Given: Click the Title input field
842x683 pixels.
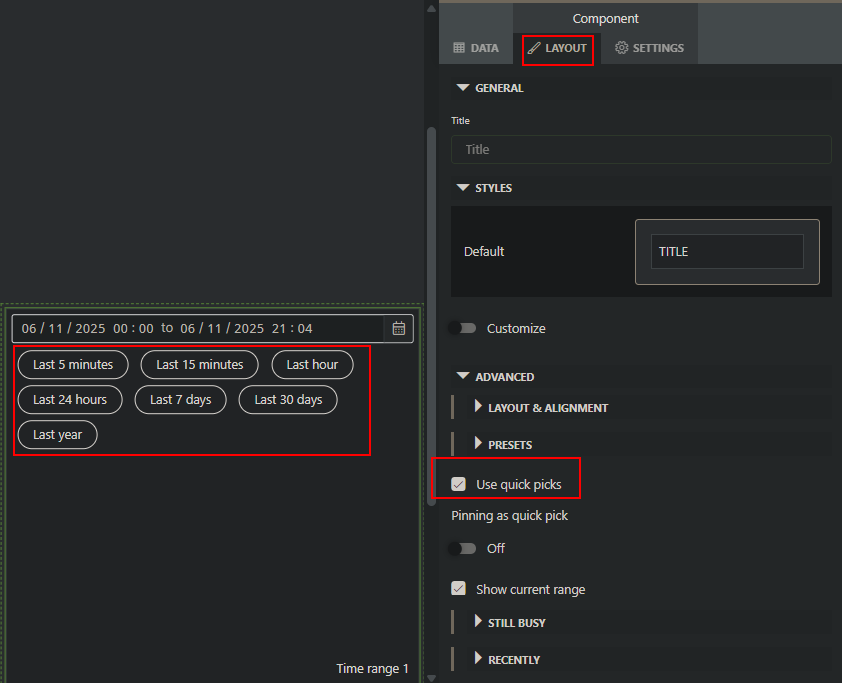Looking at the screenshot, I should (641, 149).
